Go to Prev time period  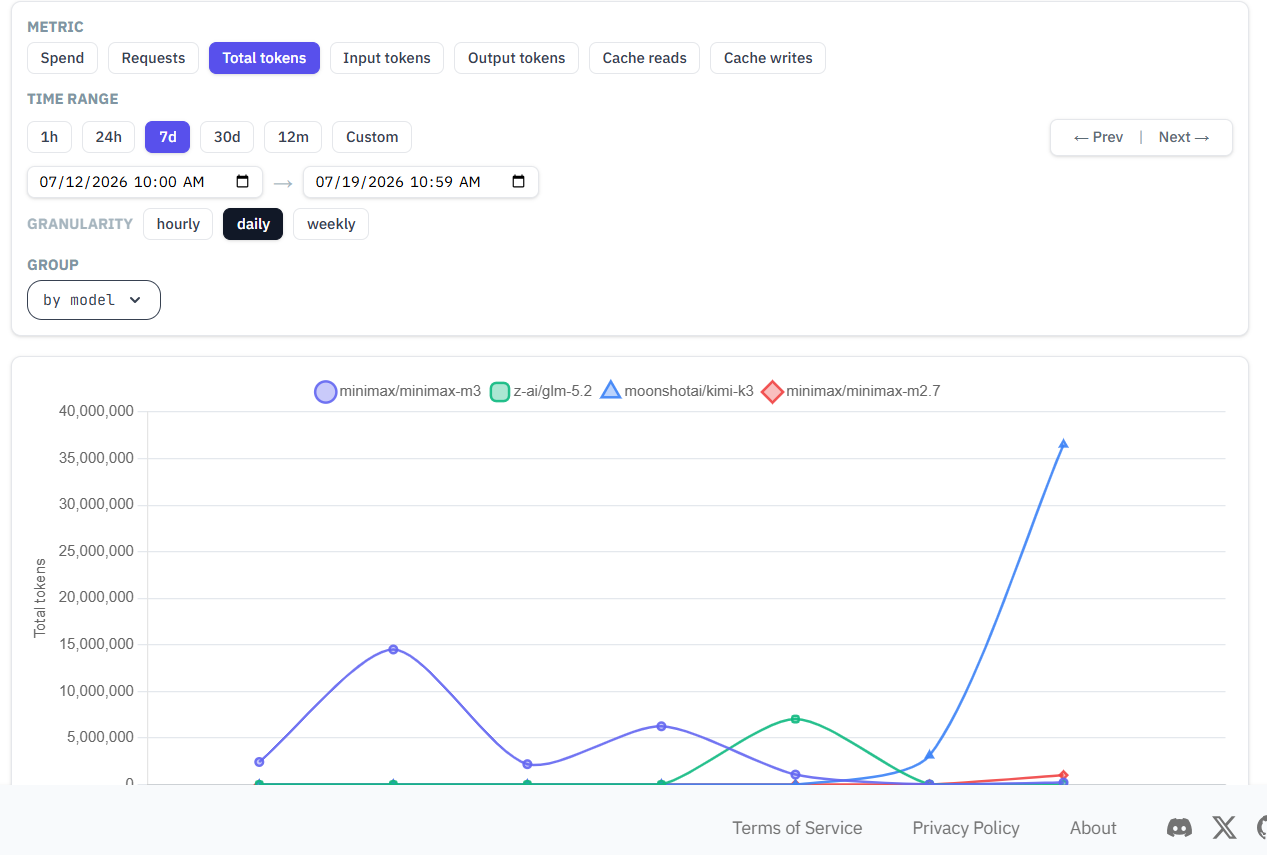[1098, 137]
